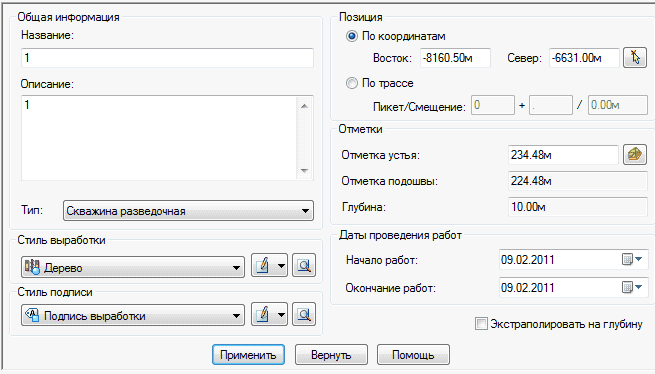Preview the Стиль подписи style via magnifier icon
655x374 pixels.
tap(304, 314)
